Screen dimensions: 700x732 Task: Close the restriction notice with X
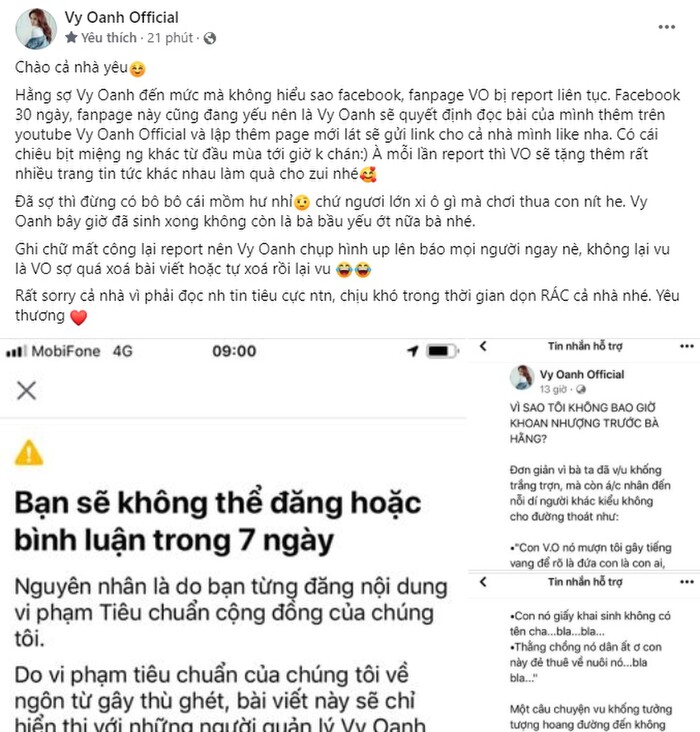pyautogui.click(x=26, y=390)
